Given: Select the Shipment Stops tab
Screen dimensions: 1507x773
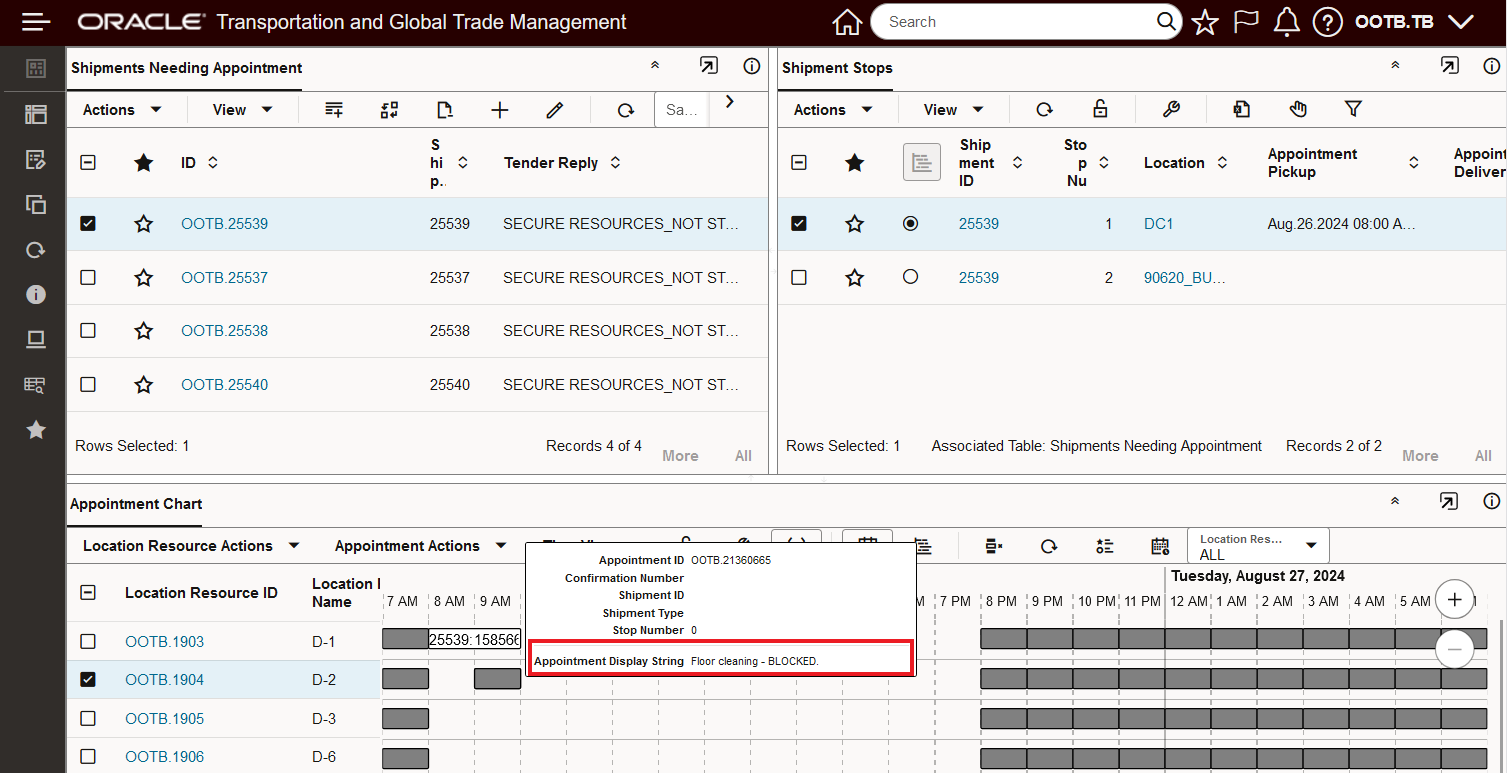Looking at the screenshot, I should point(837,68).
